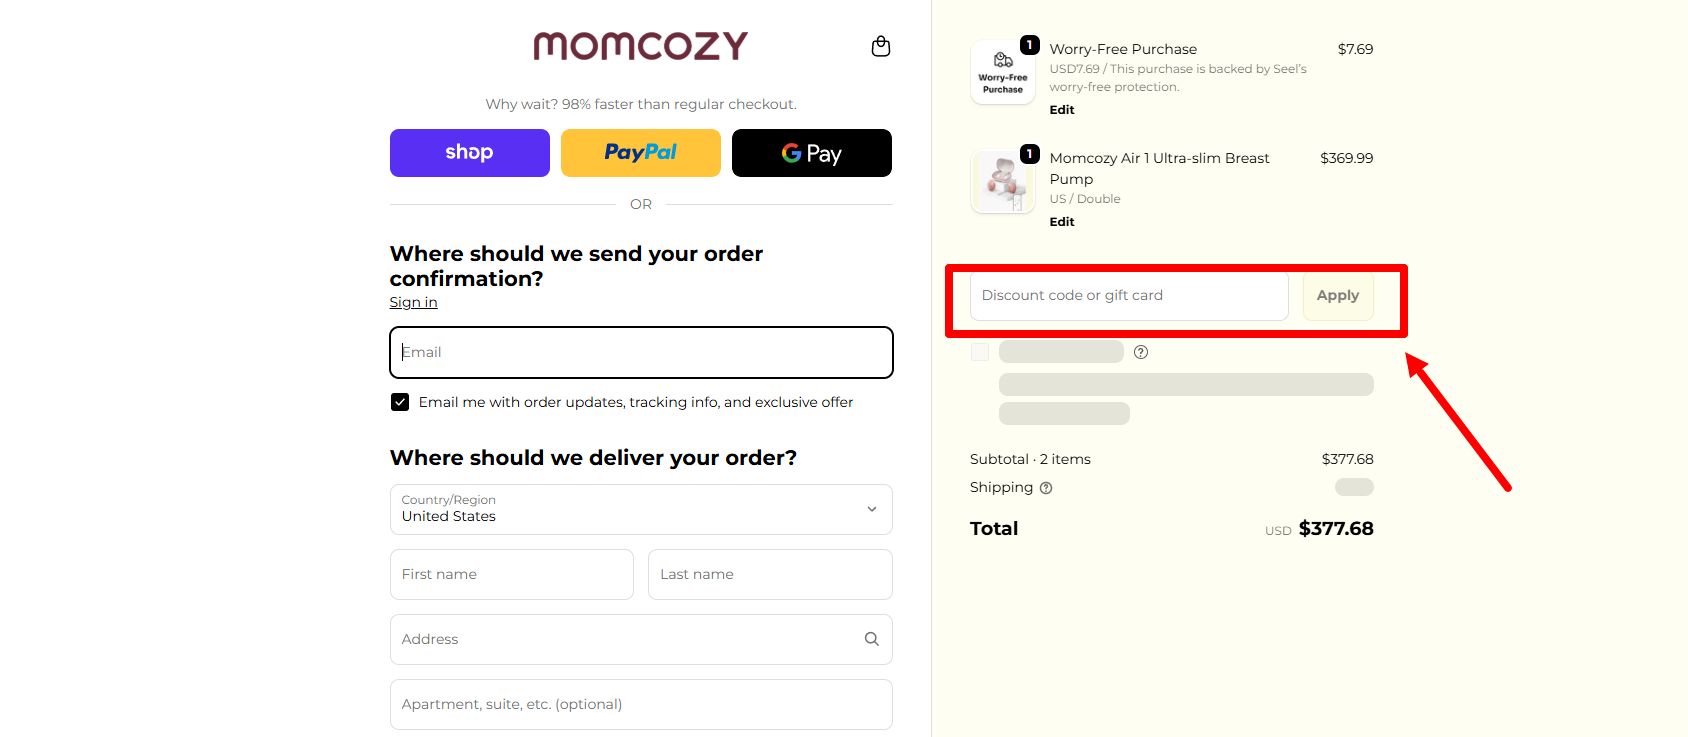Open the shopping bag icon
Image resolution: width=1688 pixels, height=737 pixels.
881,45
